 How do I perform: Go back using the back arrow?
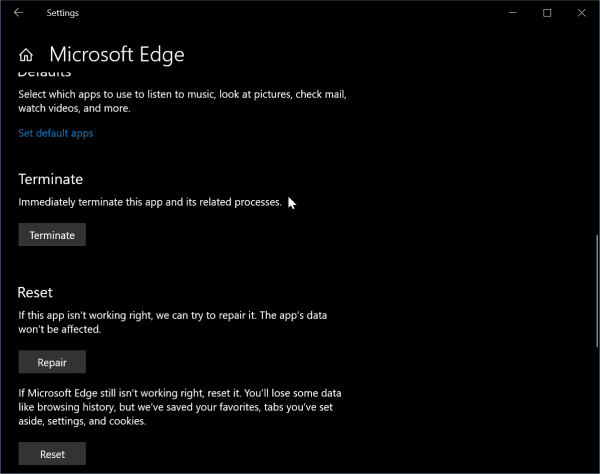click(x=18, y=13)
